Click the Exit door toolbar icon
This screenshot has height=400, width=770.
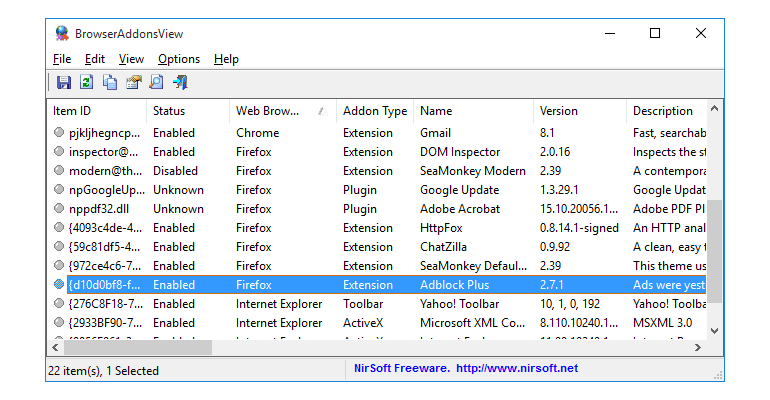tap(180, 83)
